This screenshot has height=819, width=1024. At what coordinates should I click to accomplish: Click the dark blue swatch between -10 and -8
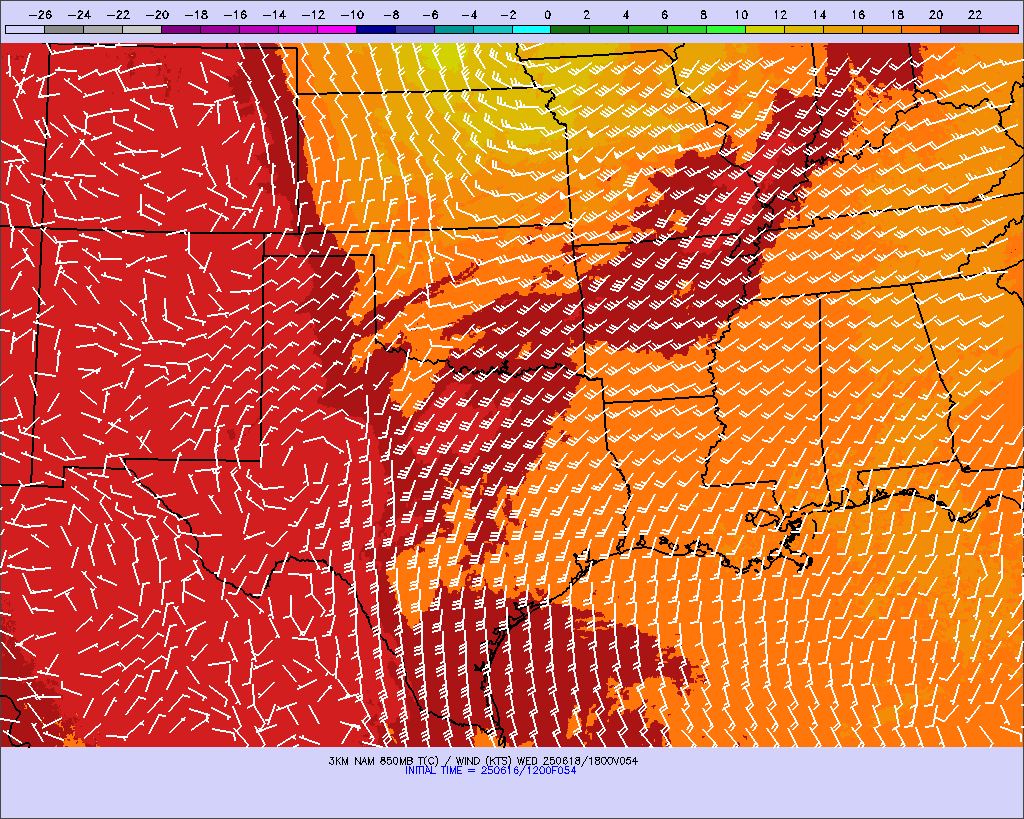[376, 29]
